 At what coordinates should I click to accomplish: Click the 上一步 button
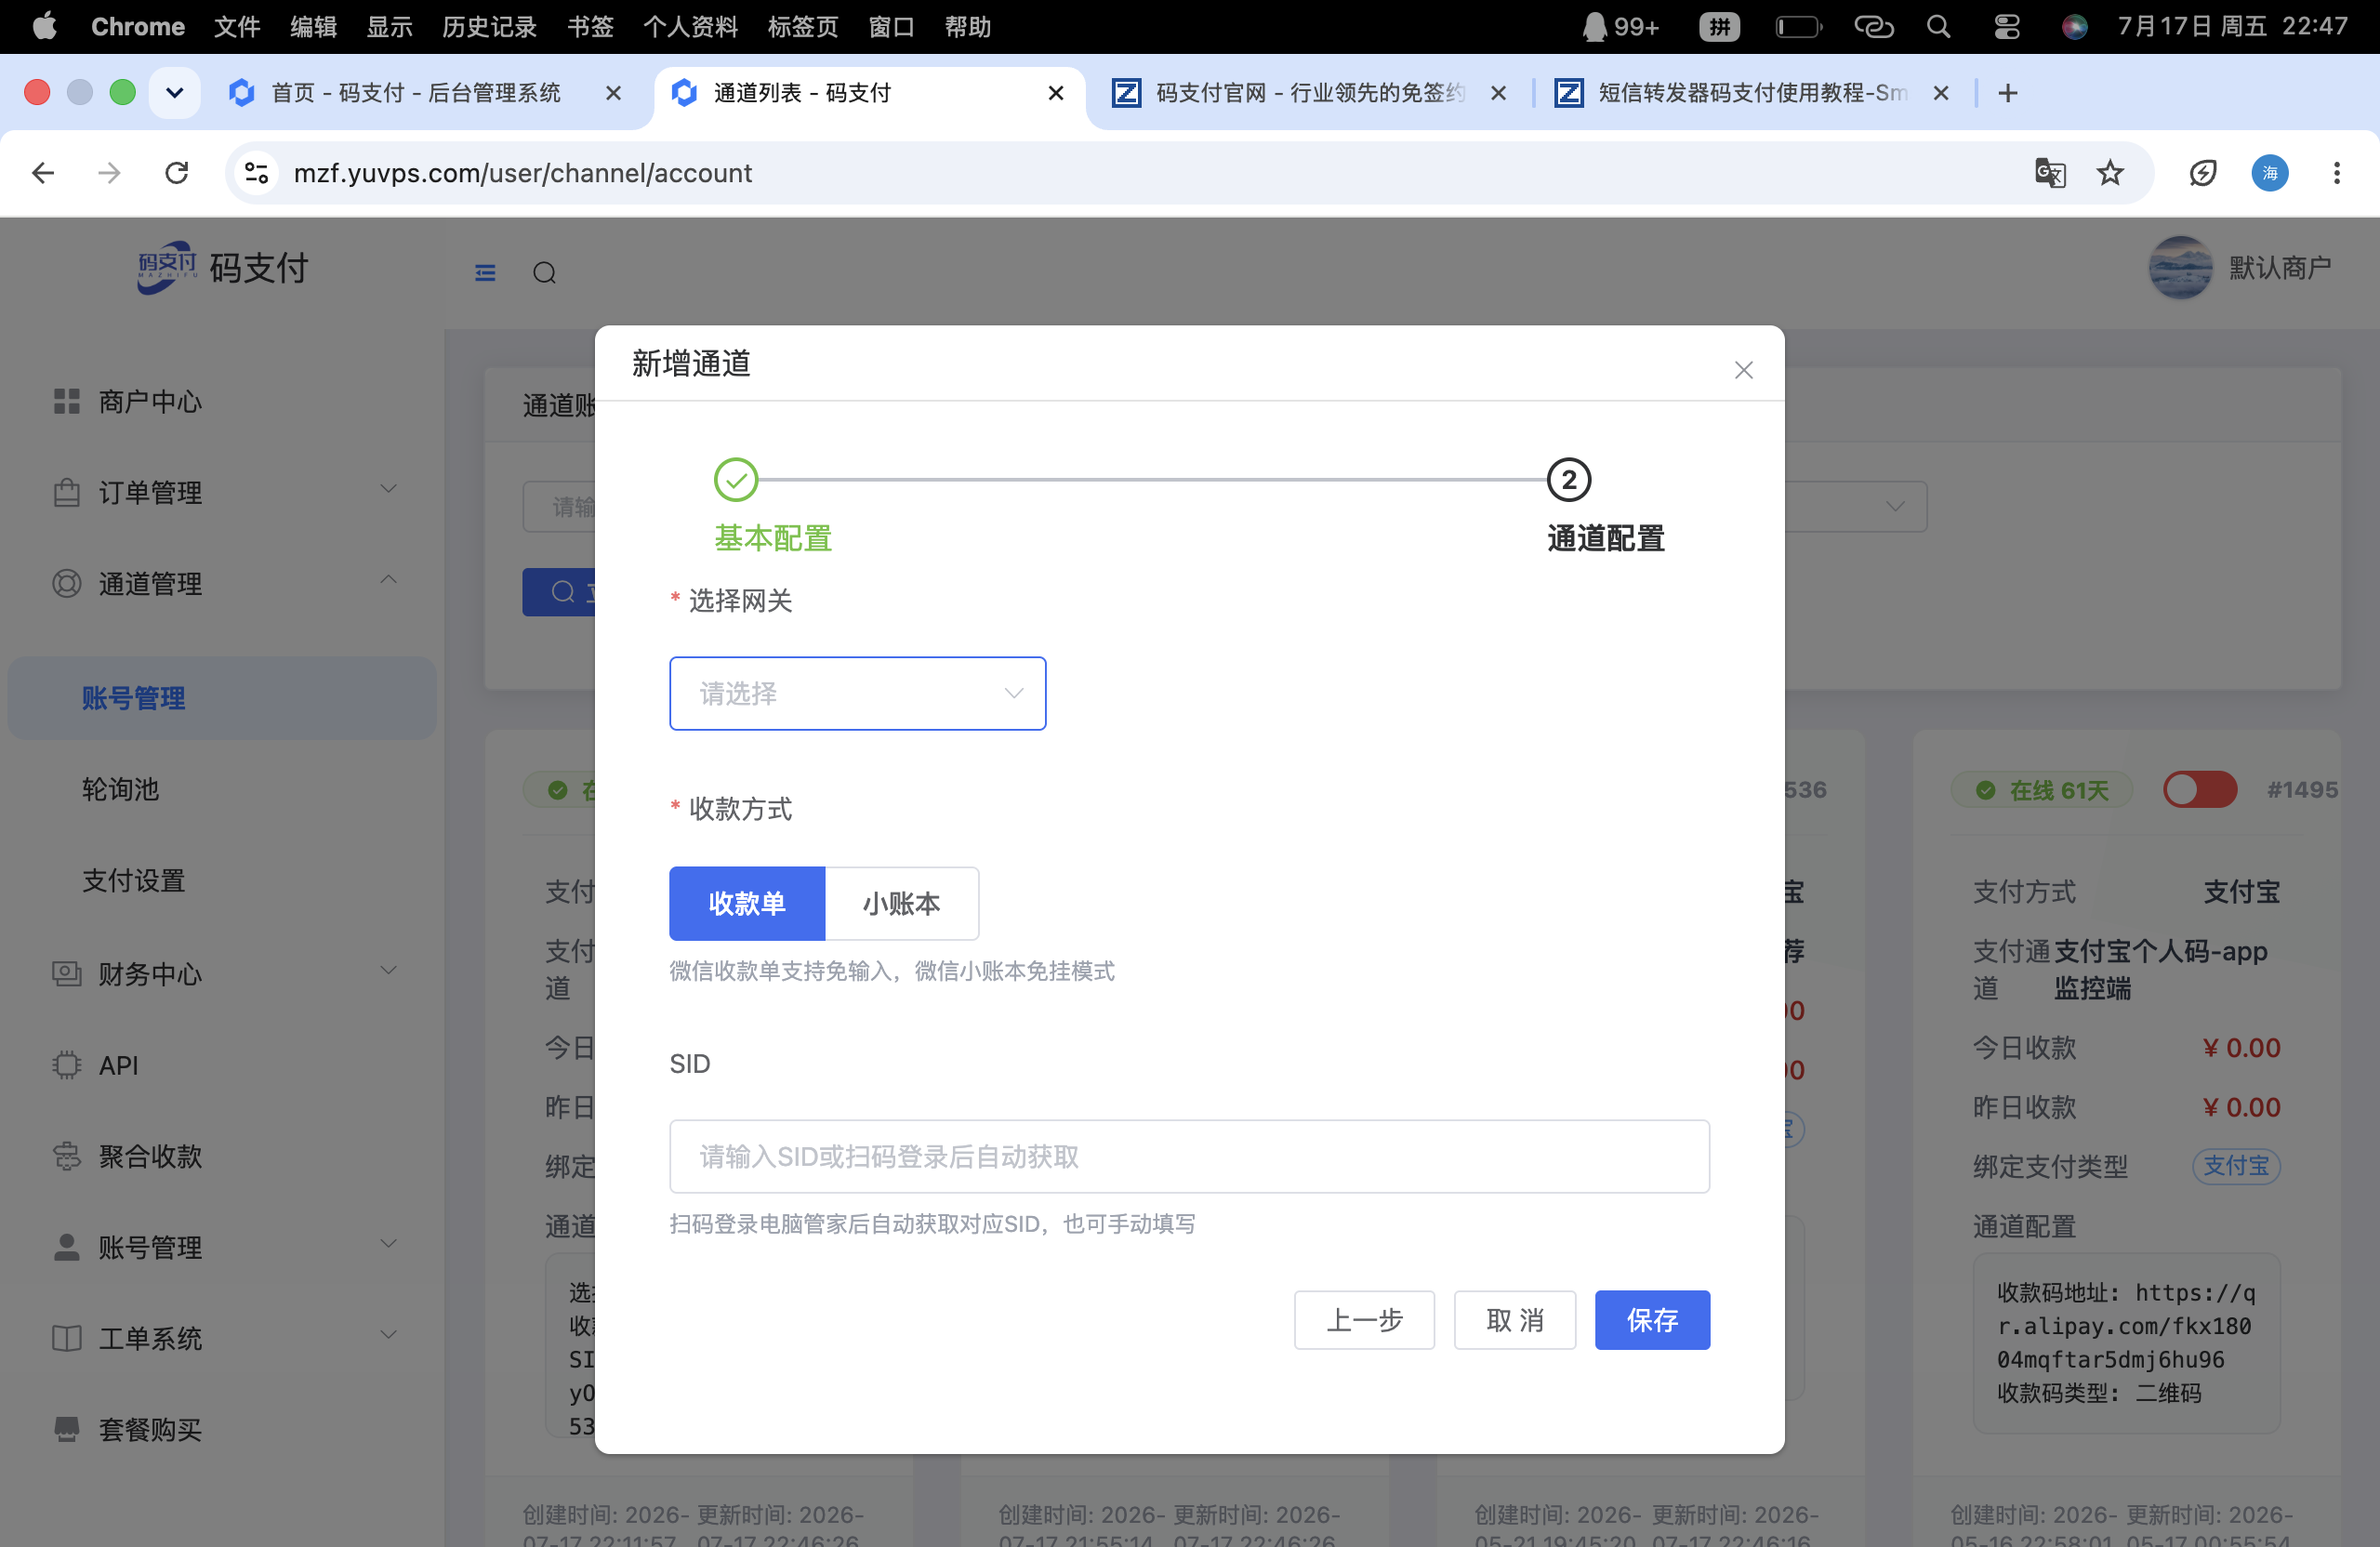(x=1364, y=1320)
